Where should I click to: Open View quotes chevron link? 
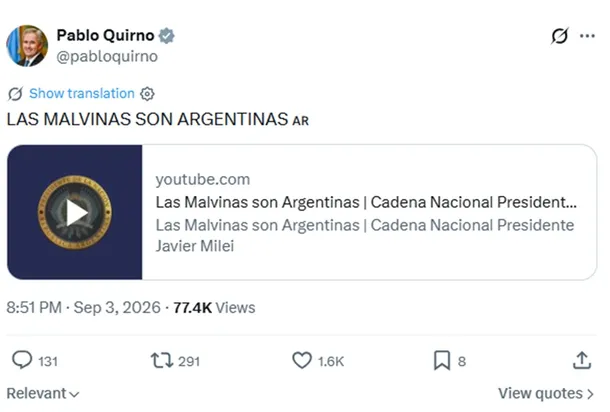pos(546,393)
